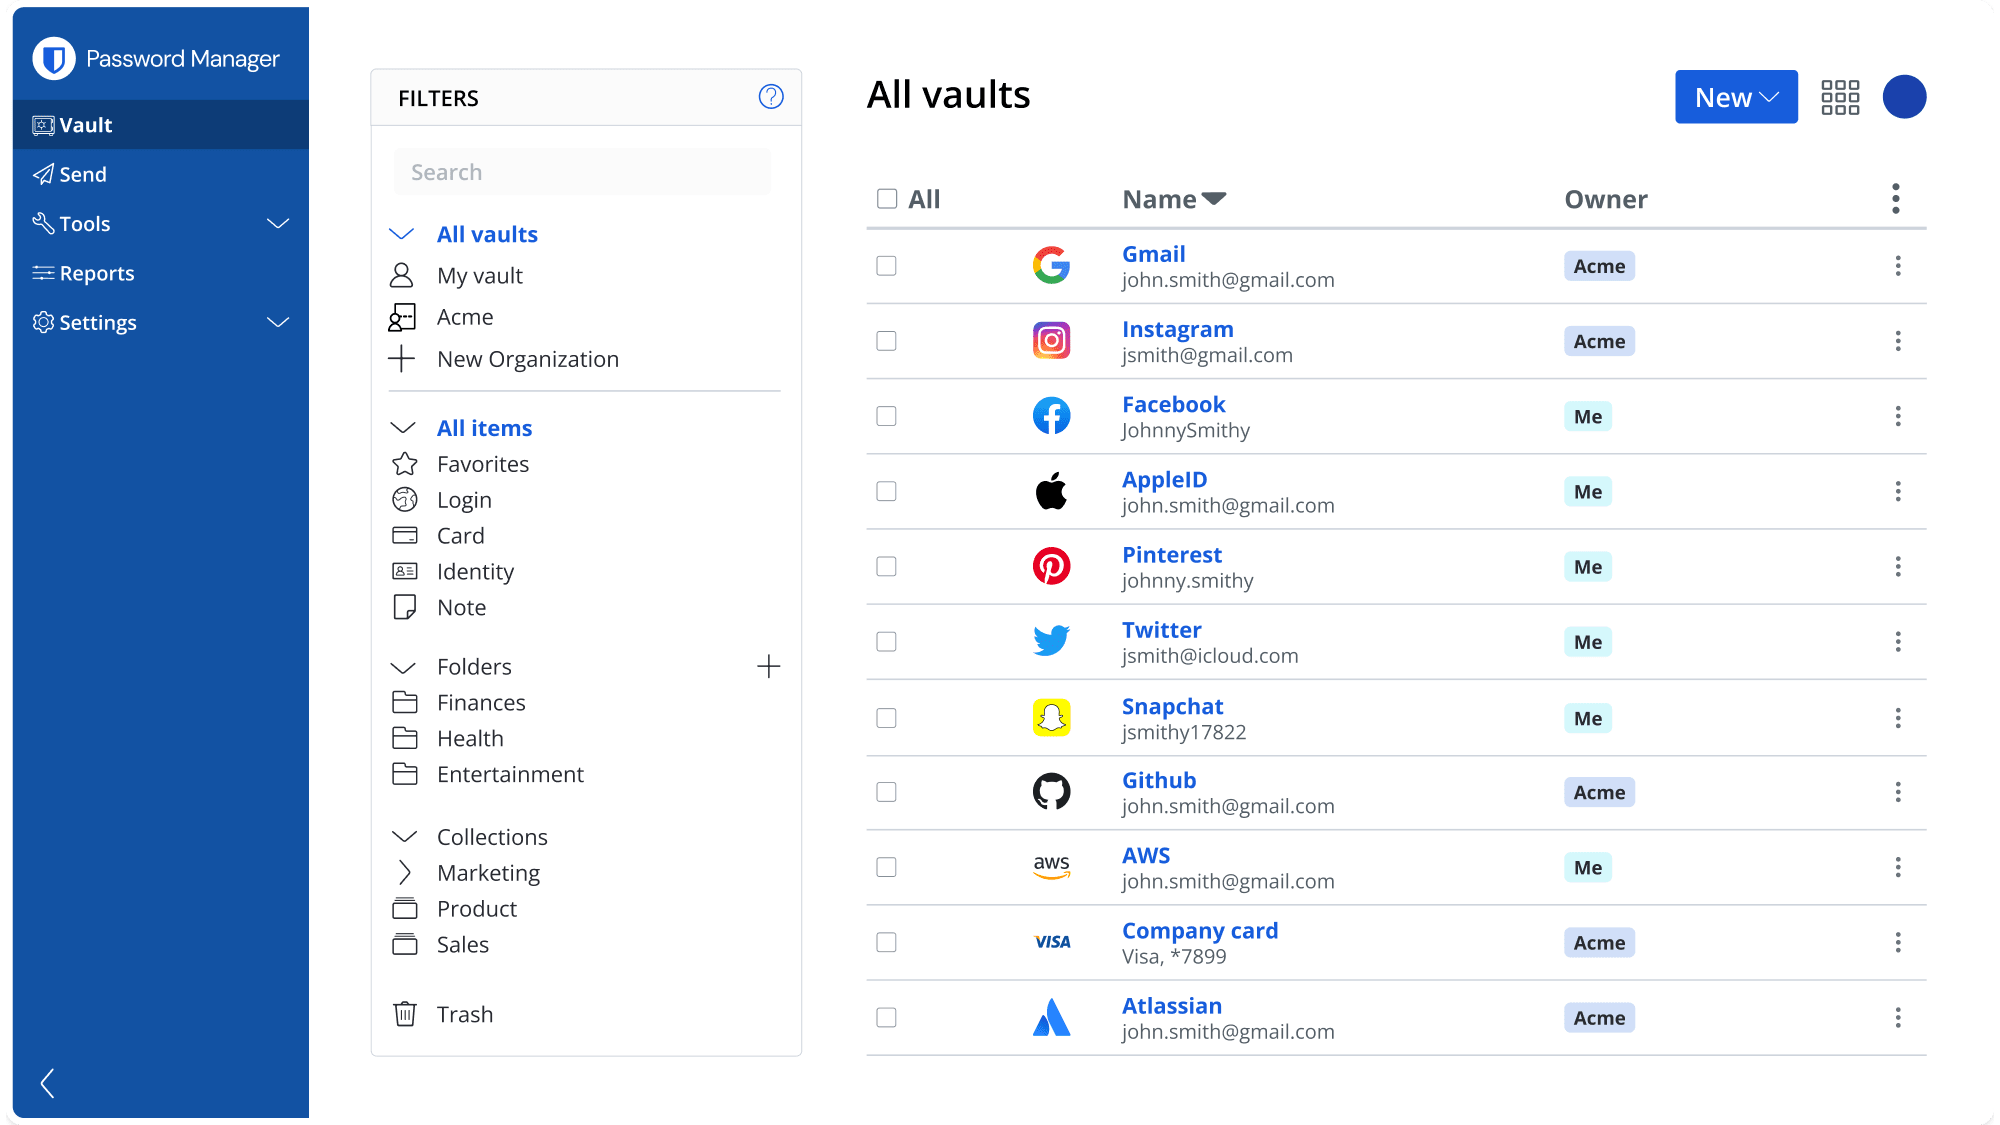
Task: Click the blue profile avatar circle
Action: (1904, 97)
